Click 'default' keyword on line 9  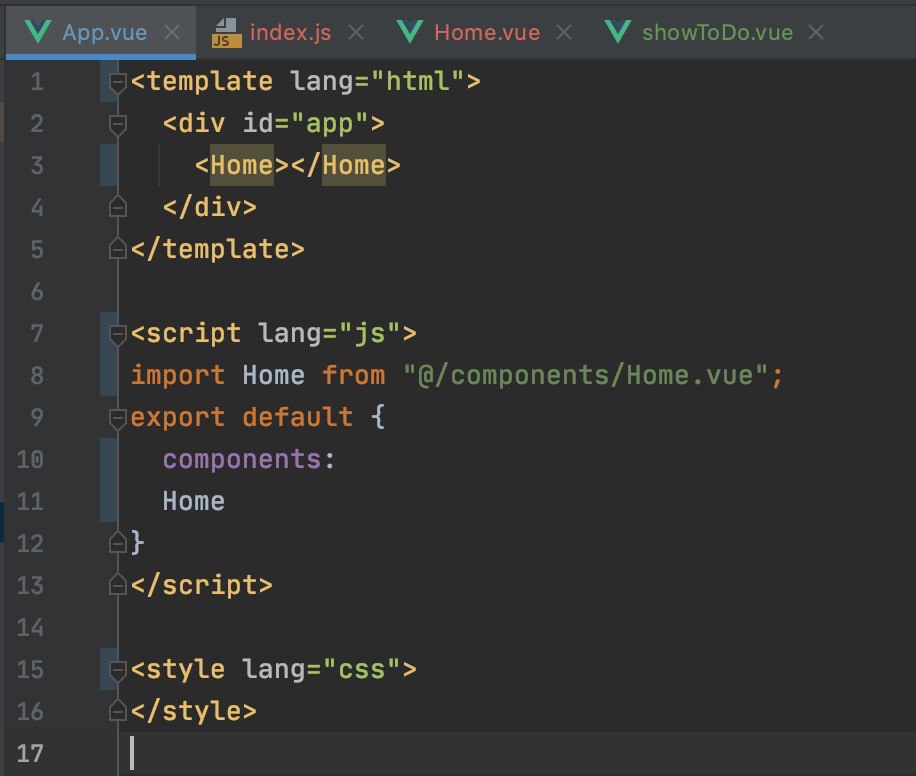point(297,418)
